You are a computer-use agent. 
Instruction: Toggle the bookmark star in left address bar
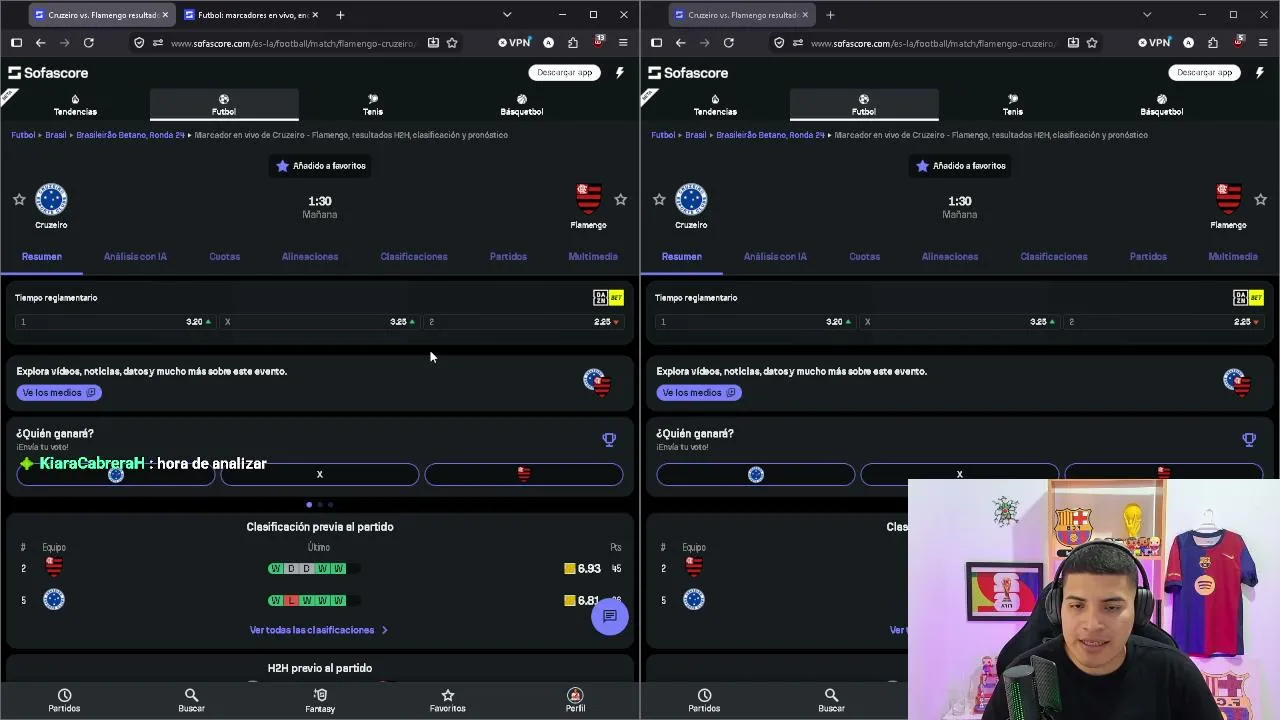(452, 43)
